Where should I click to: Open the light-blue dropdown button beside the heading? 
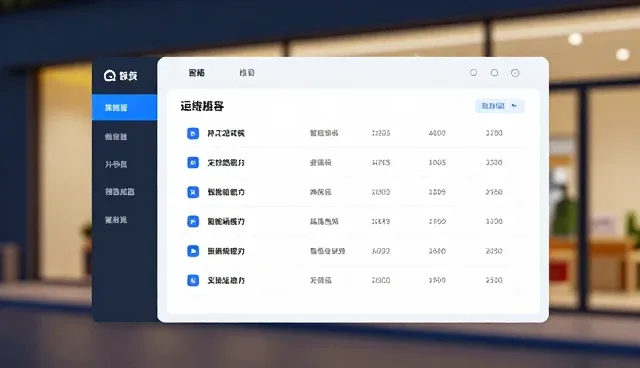pos(500,106)
